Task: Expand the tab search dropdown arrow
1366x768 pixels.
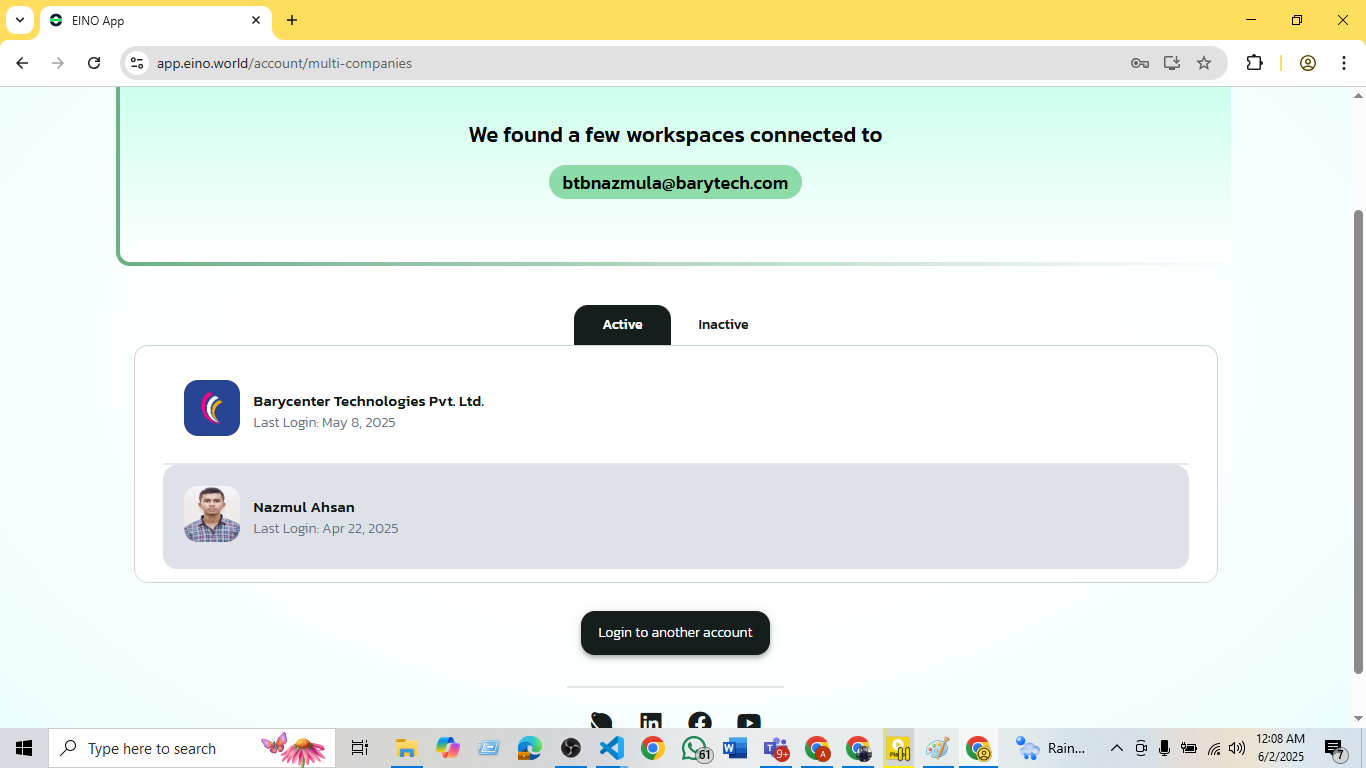Action: (x=19, y=20)
